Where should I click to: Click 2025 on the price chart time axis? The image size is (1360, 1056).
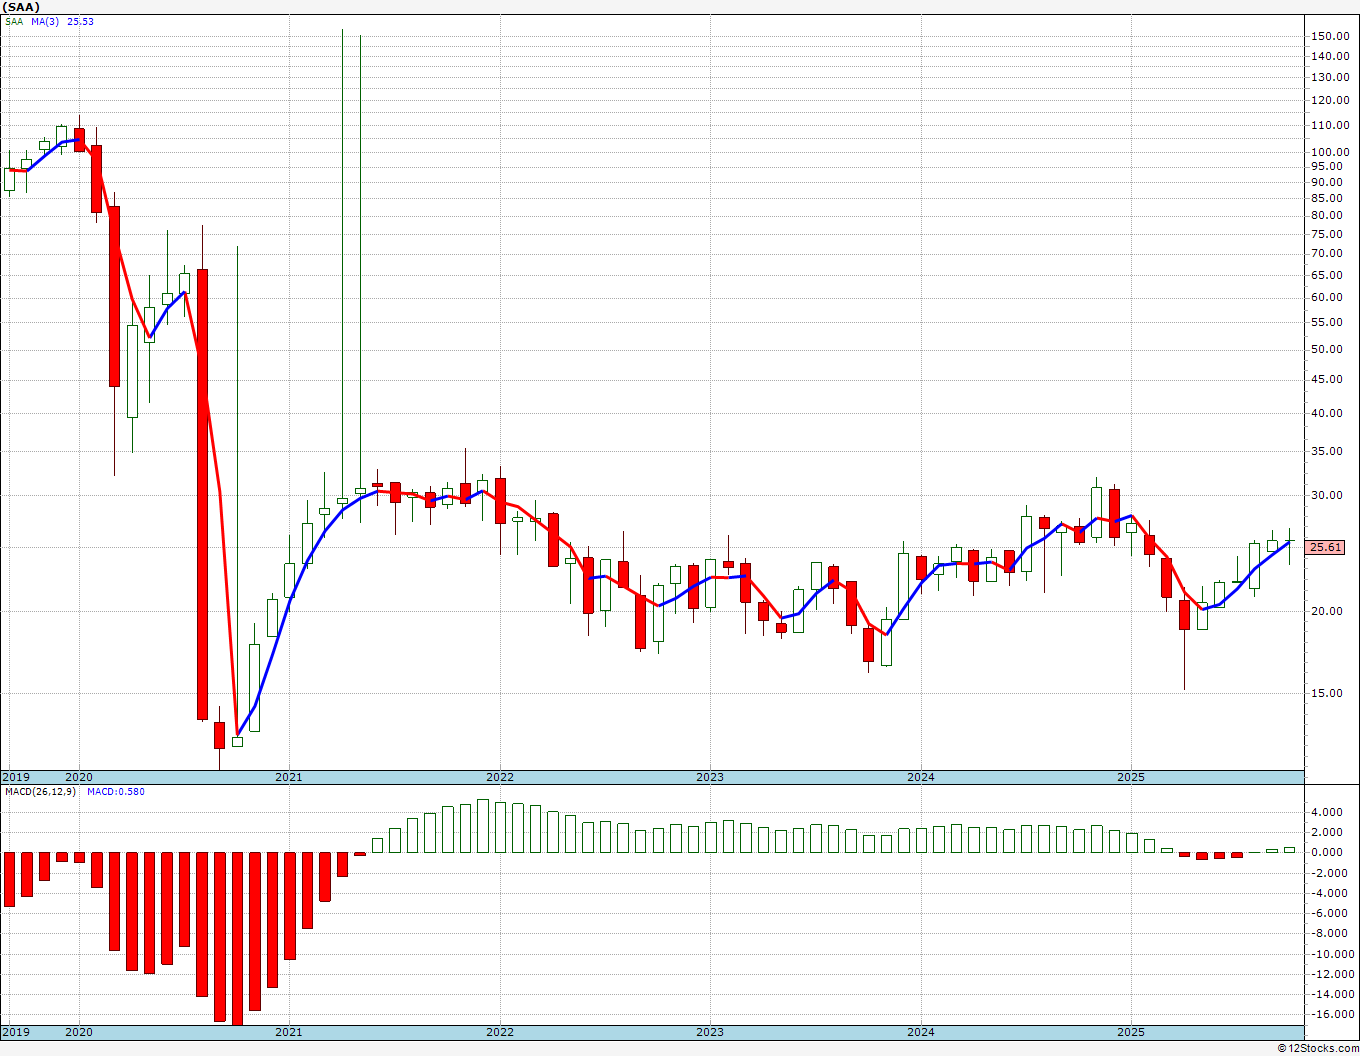[x=1131, y=777]
